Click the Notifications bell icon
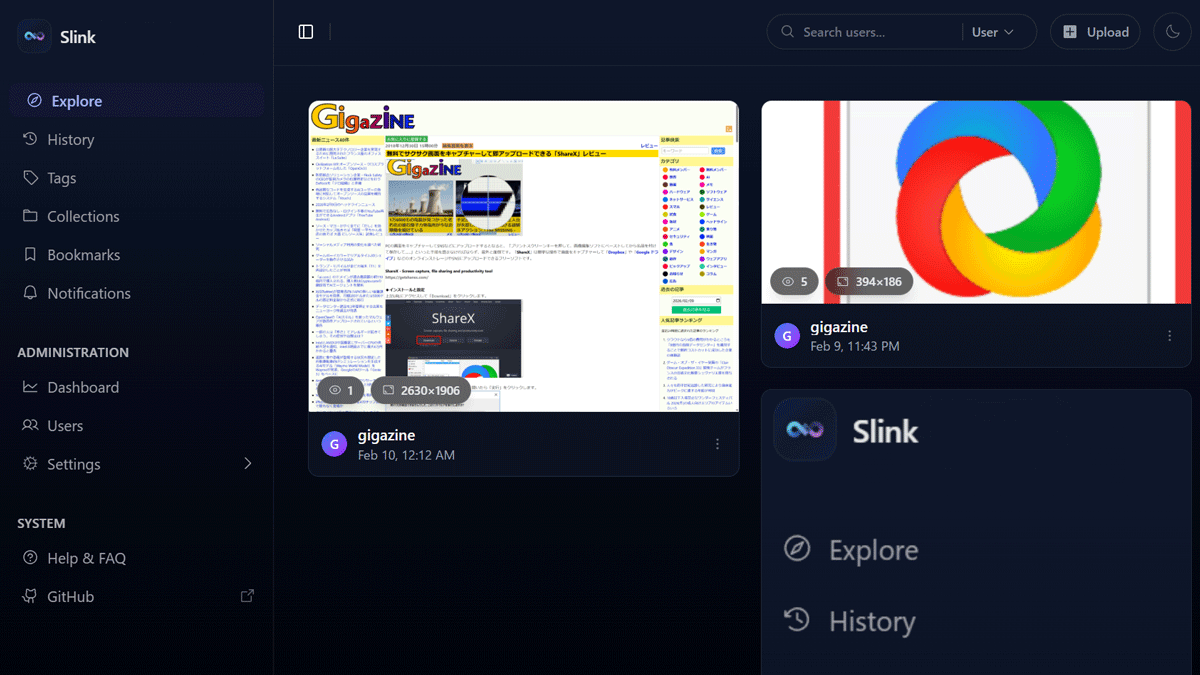Viewport: 1200px width, 675px height. point(30,293)
